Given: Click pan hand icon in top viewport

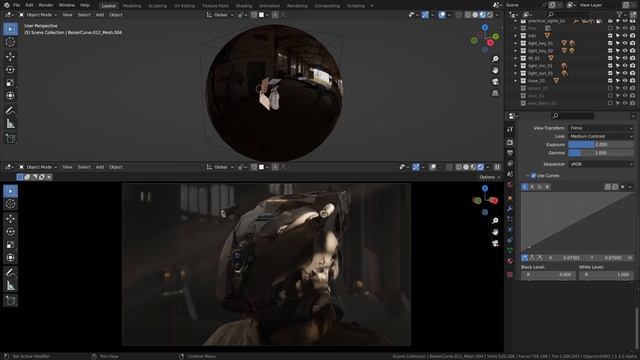Looking at the screenshot, I should click(495, 70).
